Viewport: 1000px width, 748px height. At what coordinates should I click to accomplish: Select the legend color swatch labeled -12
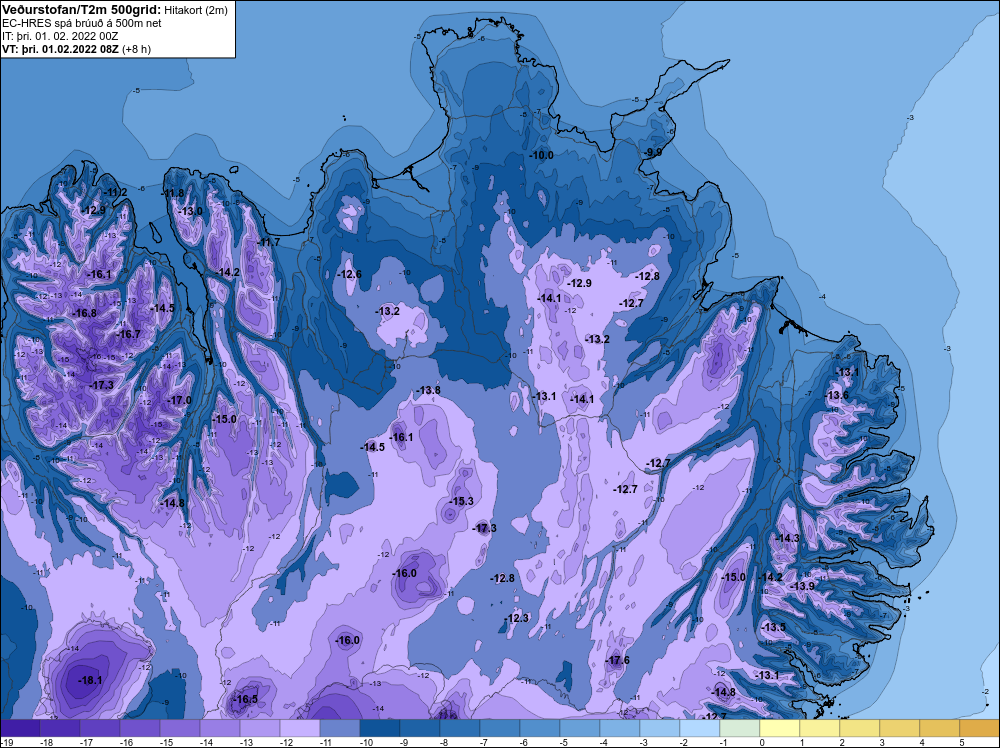click(x=300, y=728)
